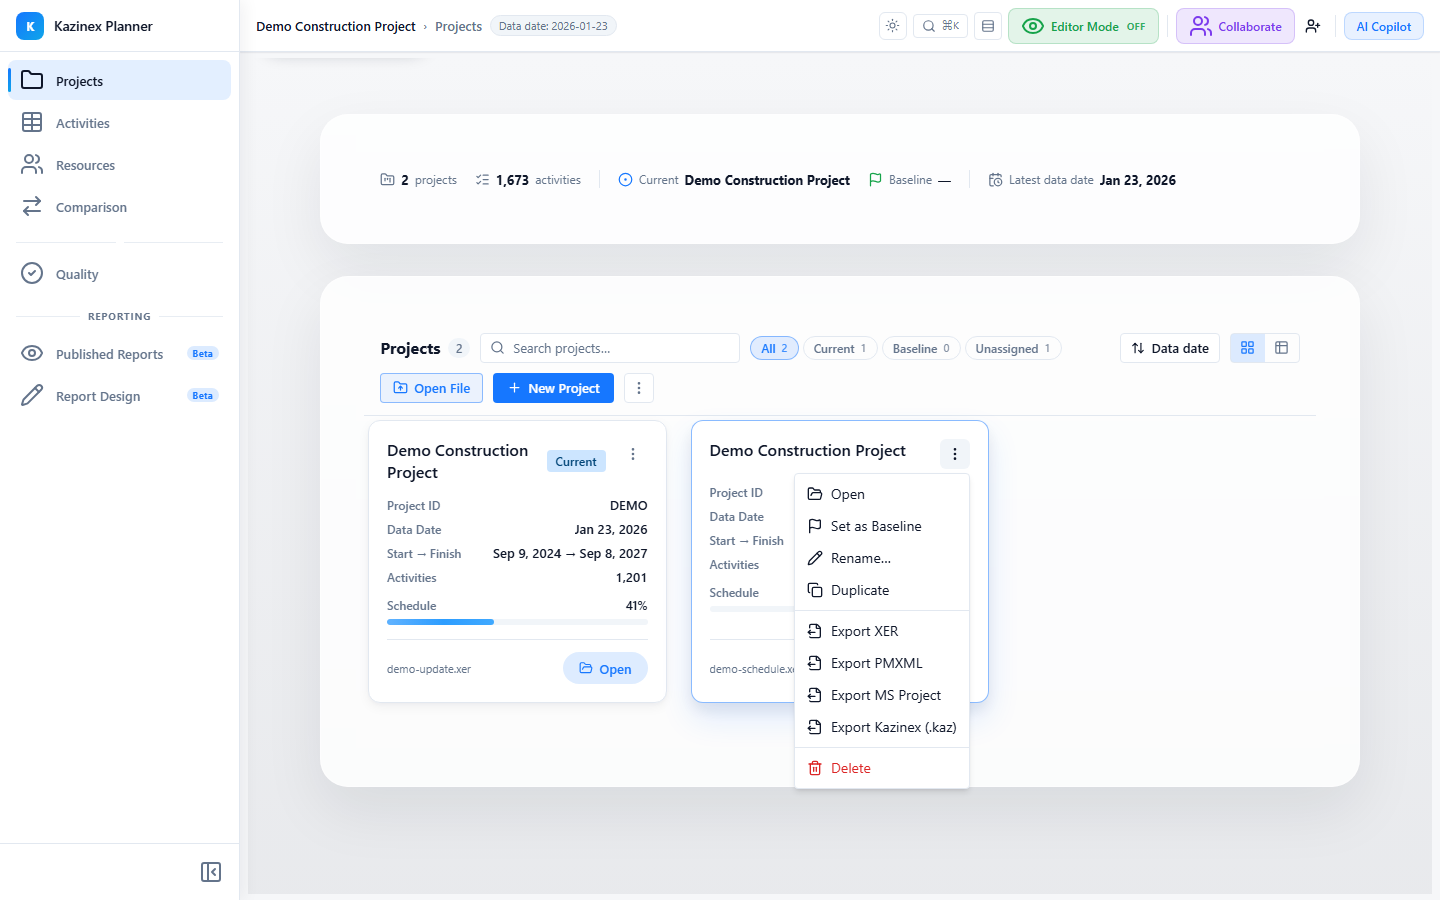Choose Rename... from context menu
Image resolution: width=1440 pixels, height=900 pixels.
tap(882, 558)
